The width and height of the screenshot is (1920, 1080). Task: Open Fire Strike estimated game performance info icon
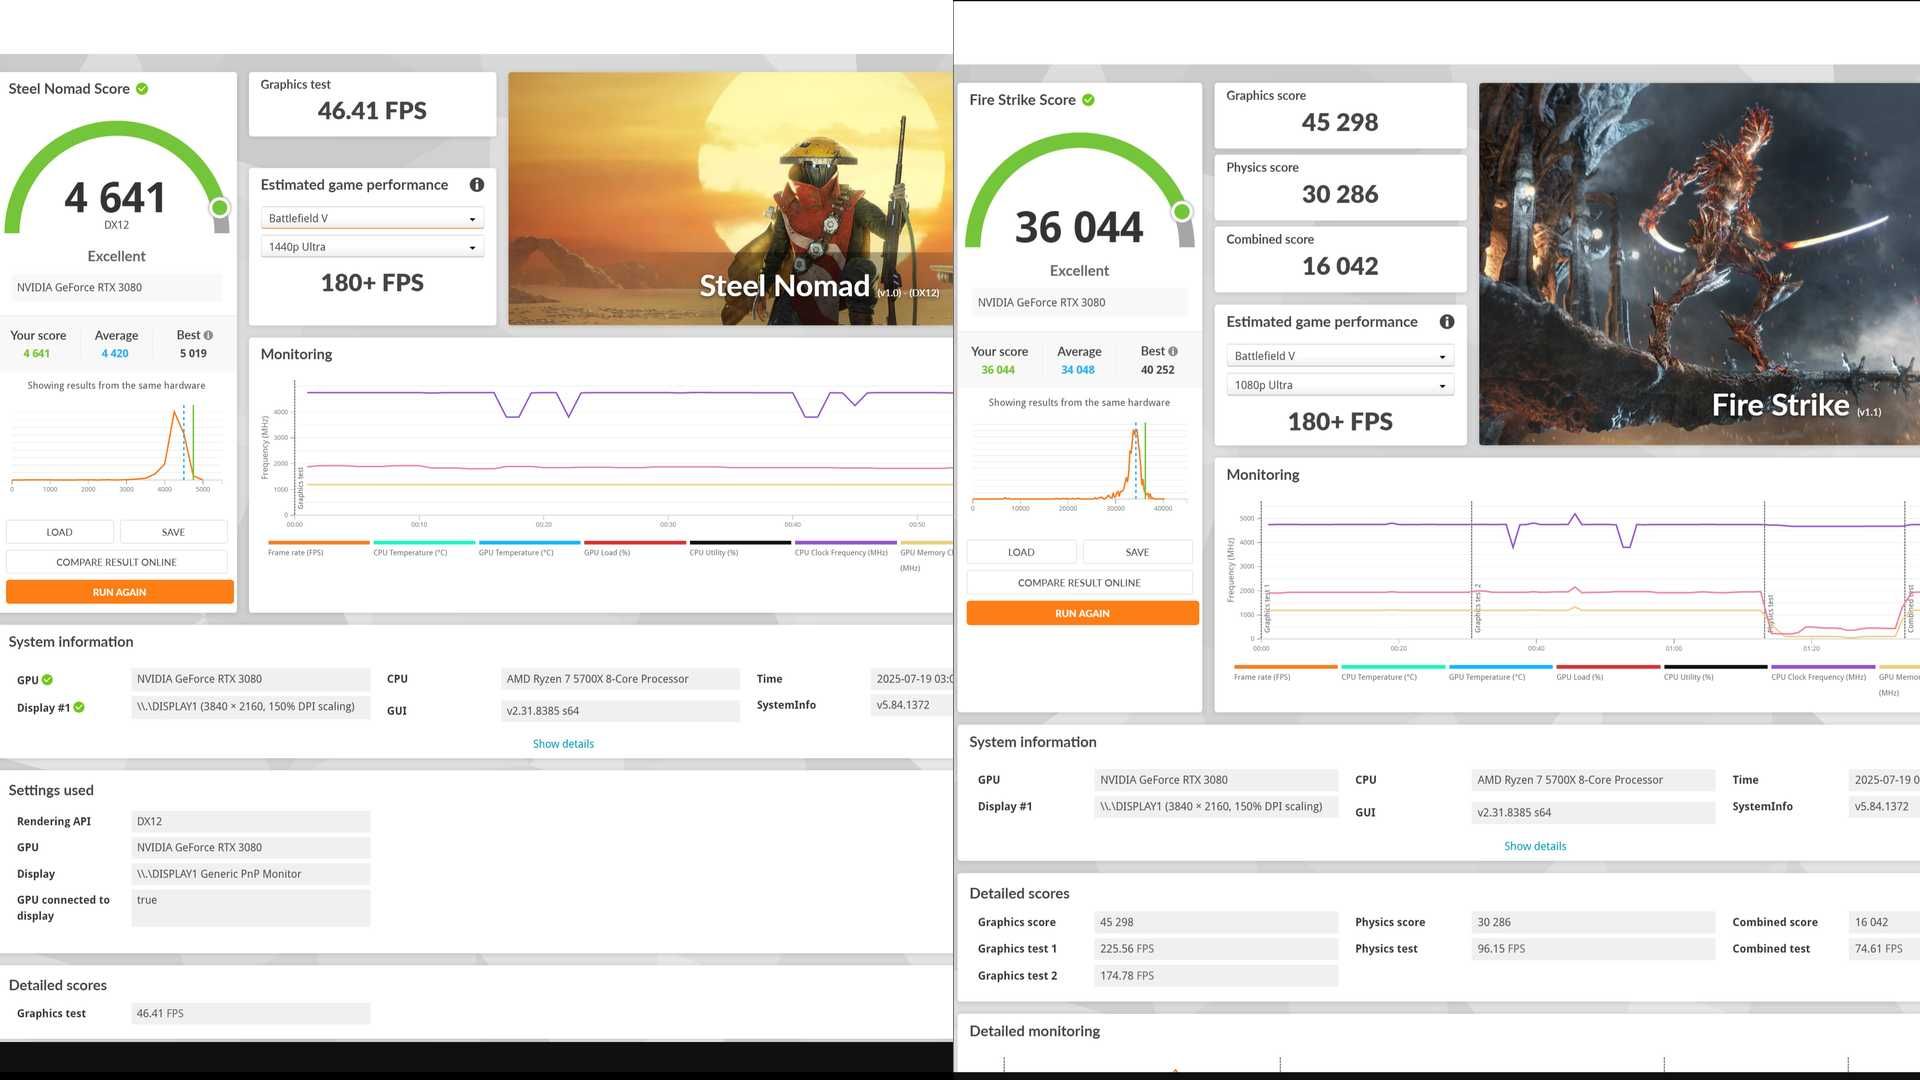point(1446,322)
